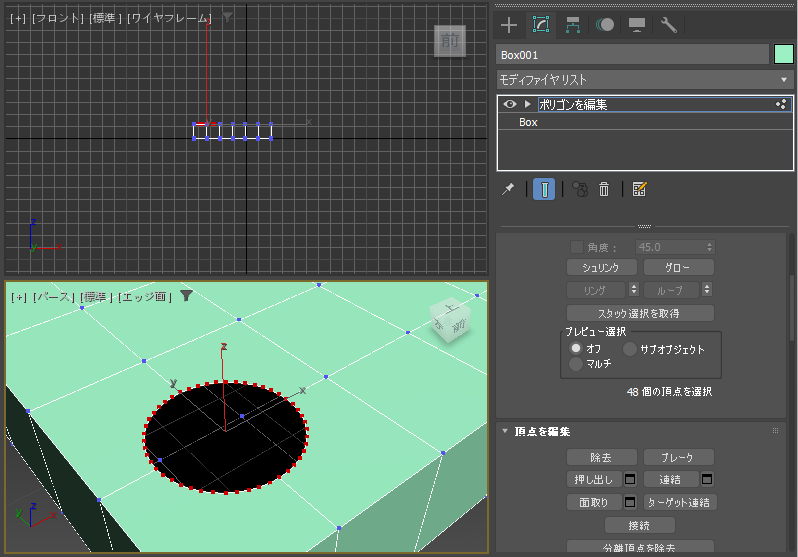
Task: Open perspective viewport [+] menu
Action: click(19, 296)
